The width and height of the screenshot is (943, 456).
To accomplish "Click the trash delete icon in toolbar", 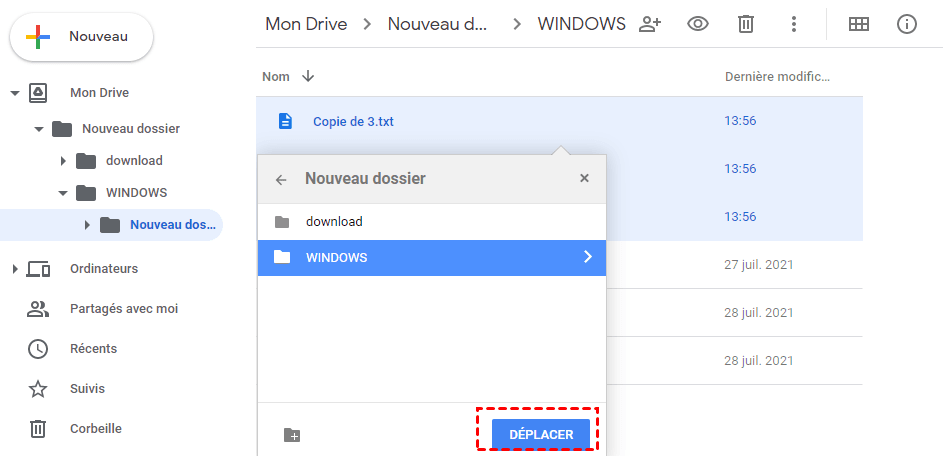I will point(745,24).
